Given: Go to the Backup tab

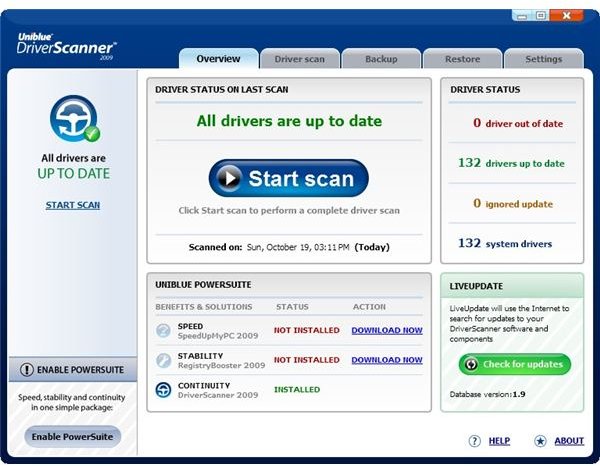Looking at the screenshot, I should click(381, 59).
